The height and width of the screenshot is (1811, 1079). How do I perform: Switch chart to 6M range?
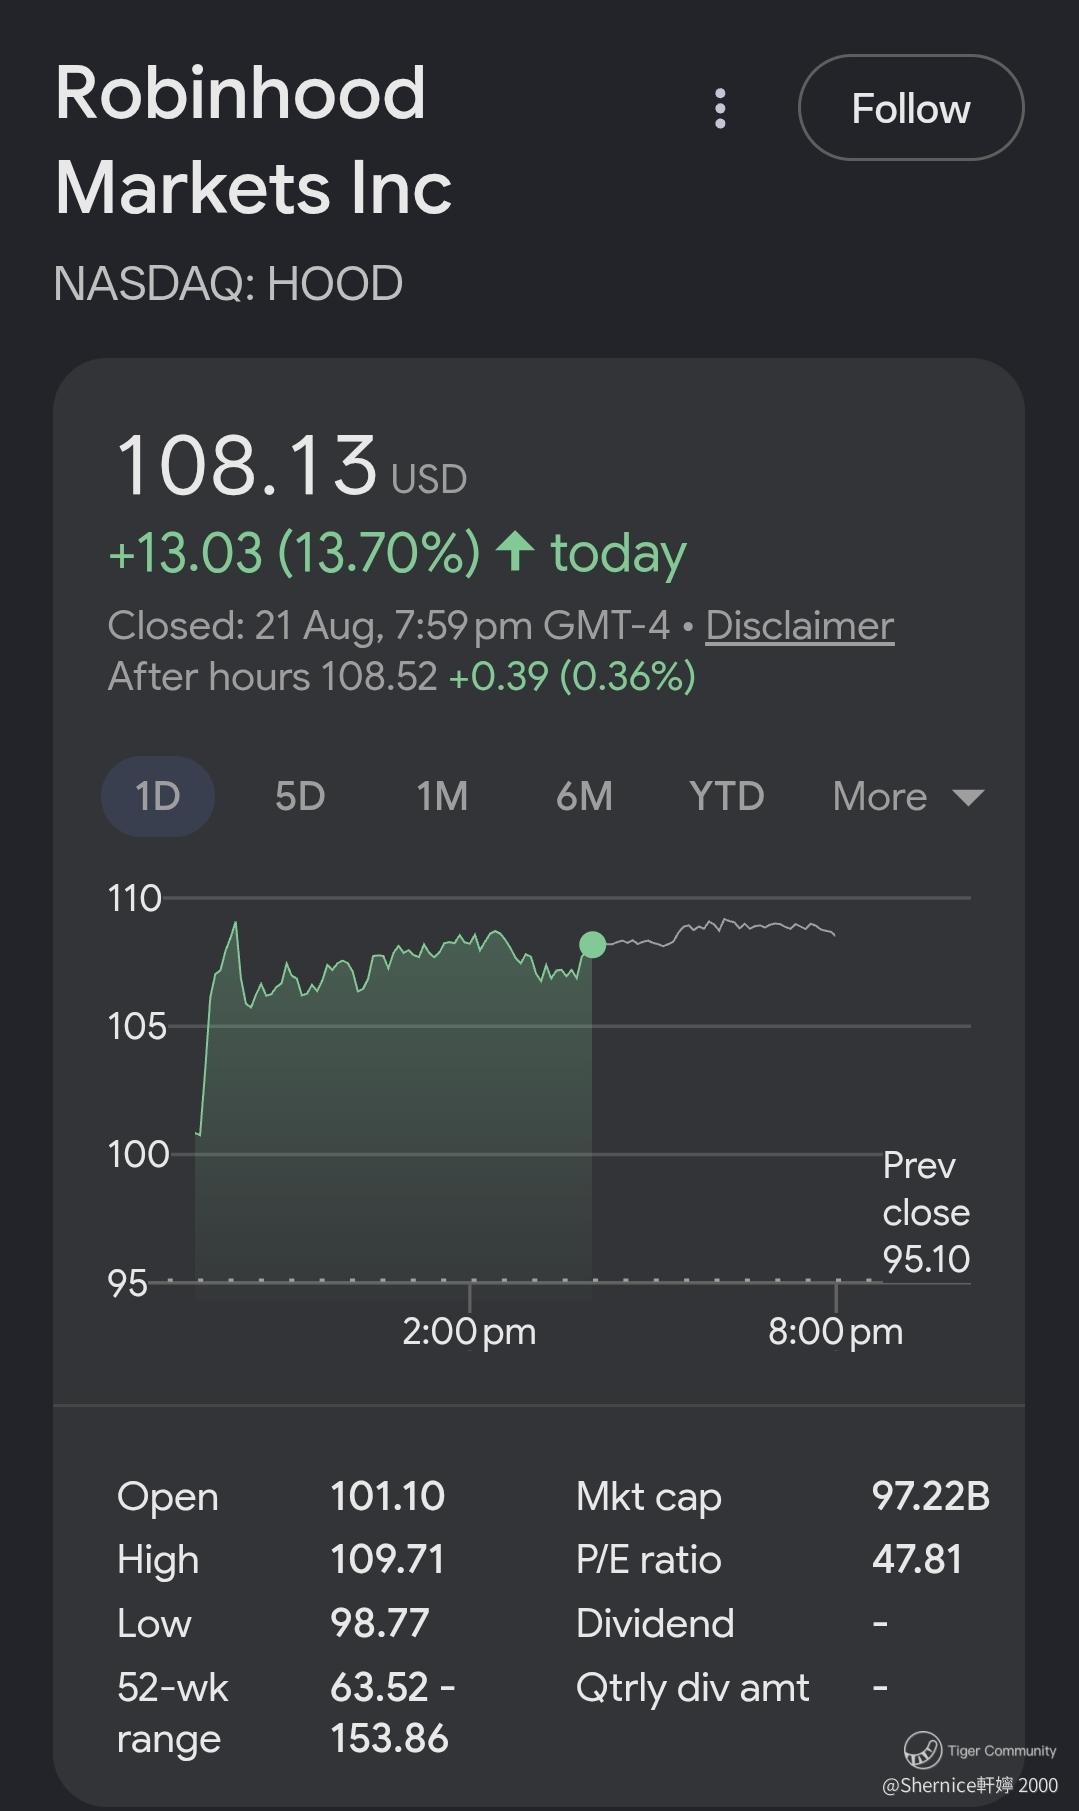tap(584, 797)
